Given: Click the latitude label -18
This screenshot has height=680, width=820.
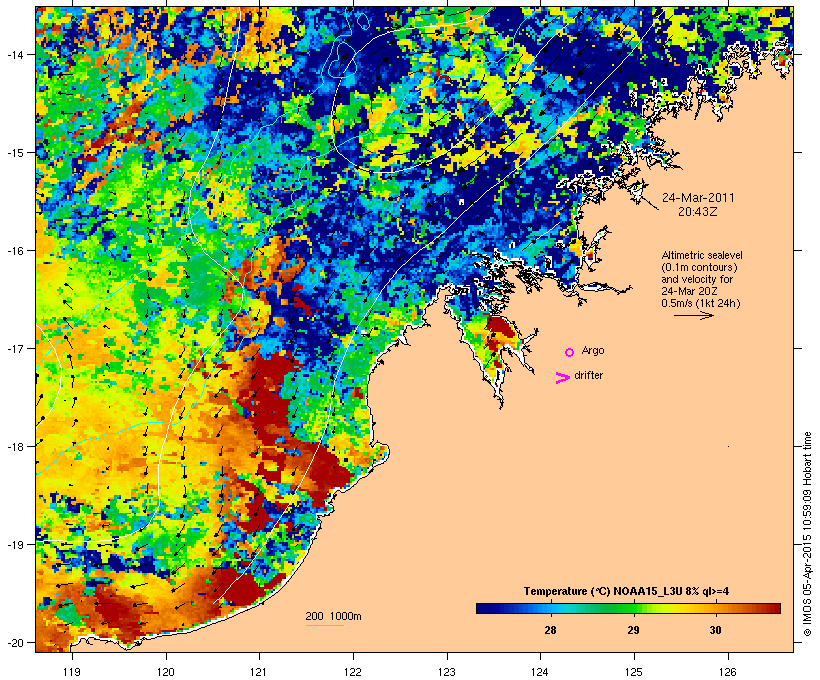Looking at the screenshot, I should click(14, 446).
